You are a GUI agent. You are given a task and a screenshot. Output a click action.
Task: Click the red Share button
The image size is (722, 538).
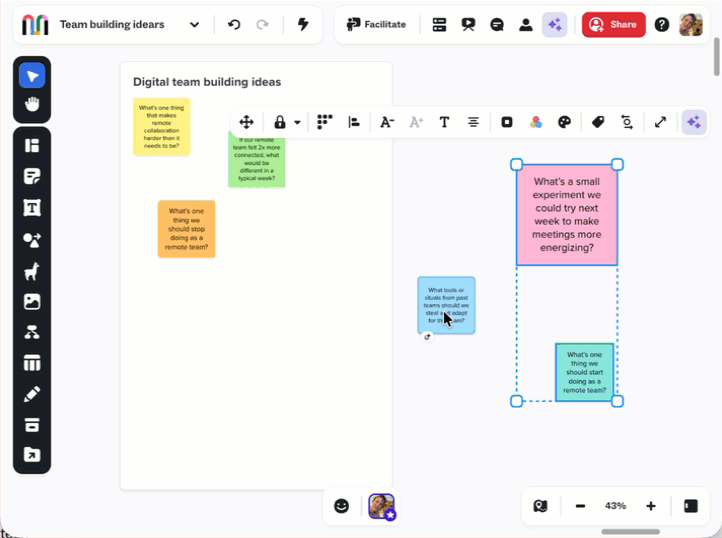(x=613, y=24)
